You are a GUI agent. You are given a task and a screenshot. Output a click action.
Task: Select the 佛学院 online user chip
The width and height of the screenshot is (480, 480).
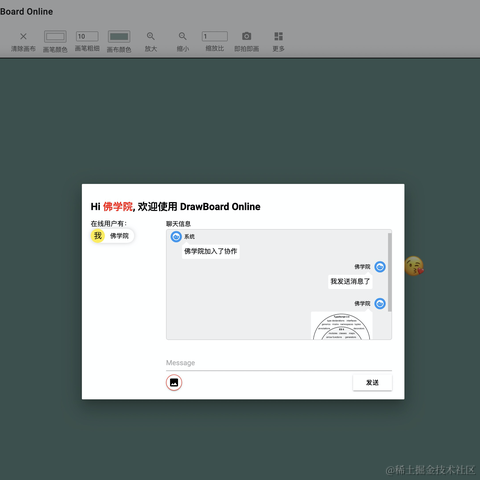tap(112, 236)
